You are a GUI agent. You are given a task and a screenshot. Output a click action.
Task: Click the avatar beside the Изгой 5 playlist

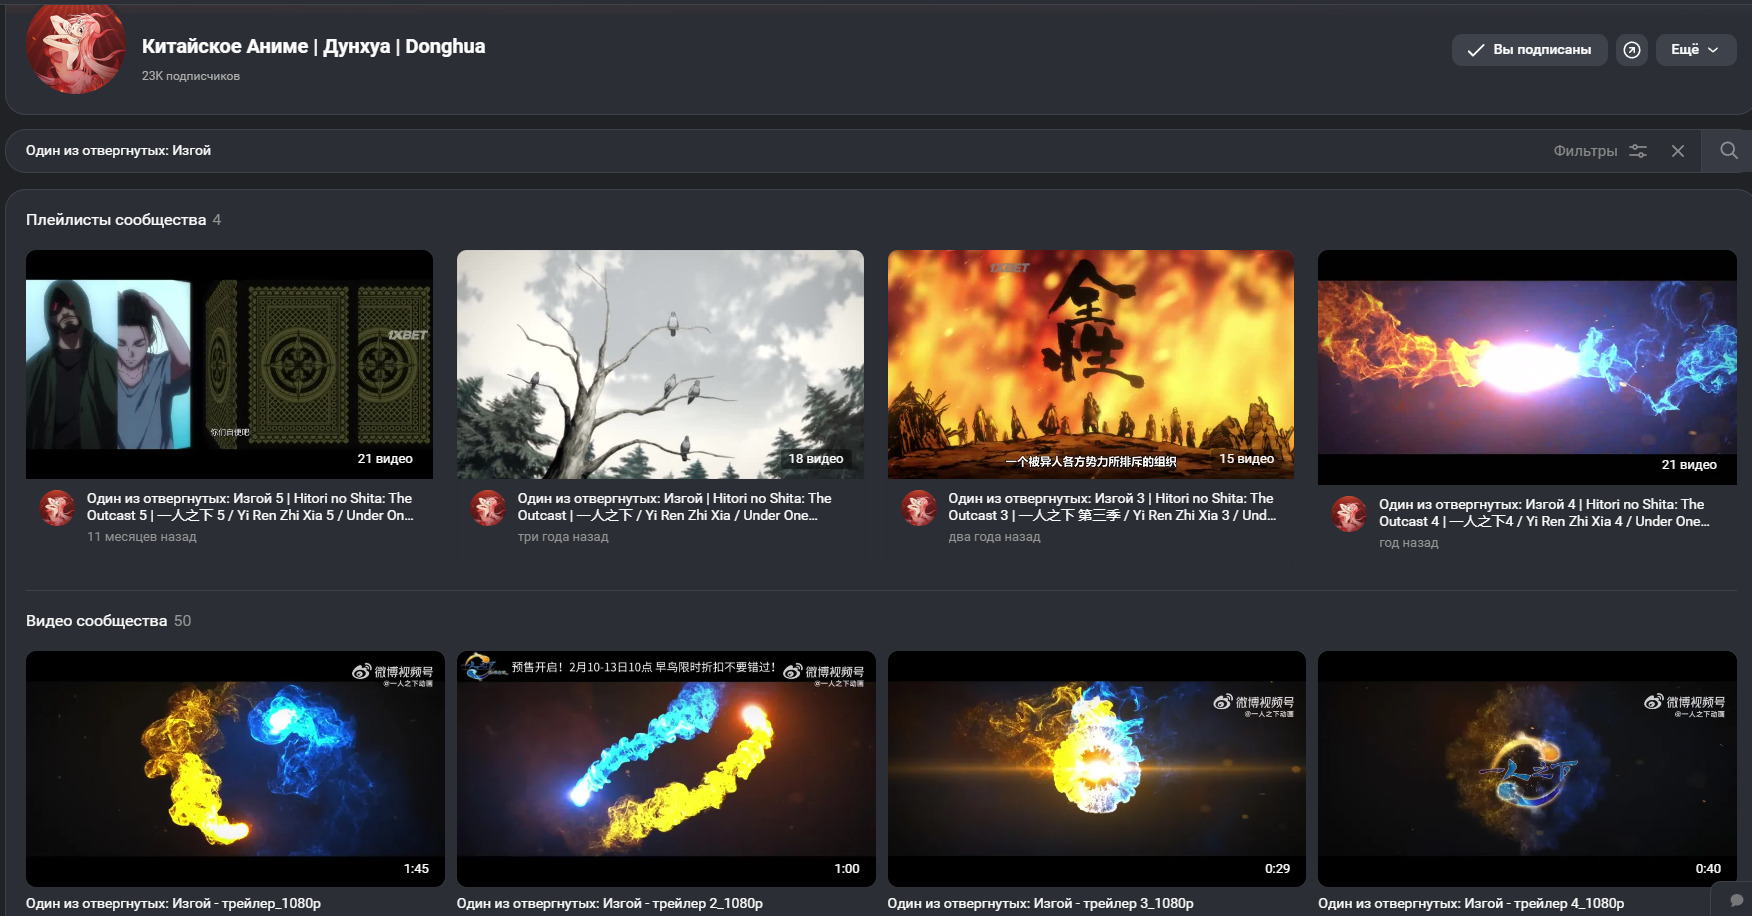[57, 508]
